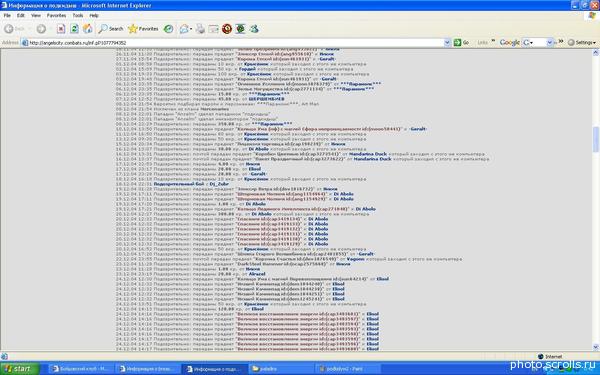Open the Google search box dropdown
The width and height of the screenshot is (600, 375).
[x=550, y=42]
